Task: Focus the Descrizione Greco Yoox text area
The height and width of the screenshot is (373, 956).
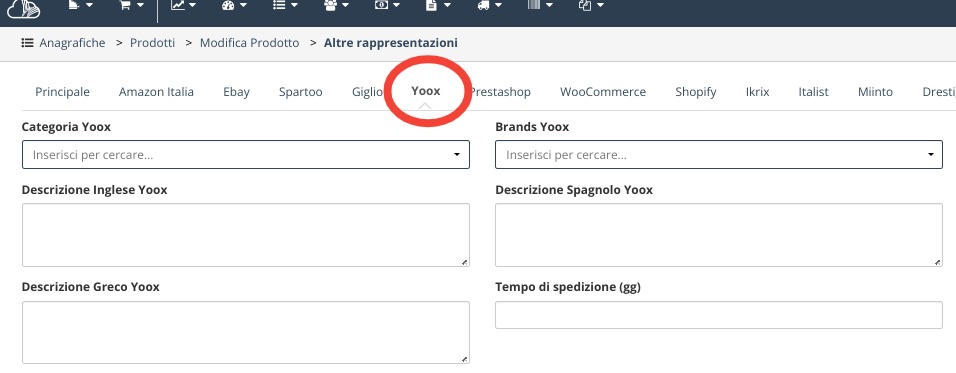Action: 246,332
